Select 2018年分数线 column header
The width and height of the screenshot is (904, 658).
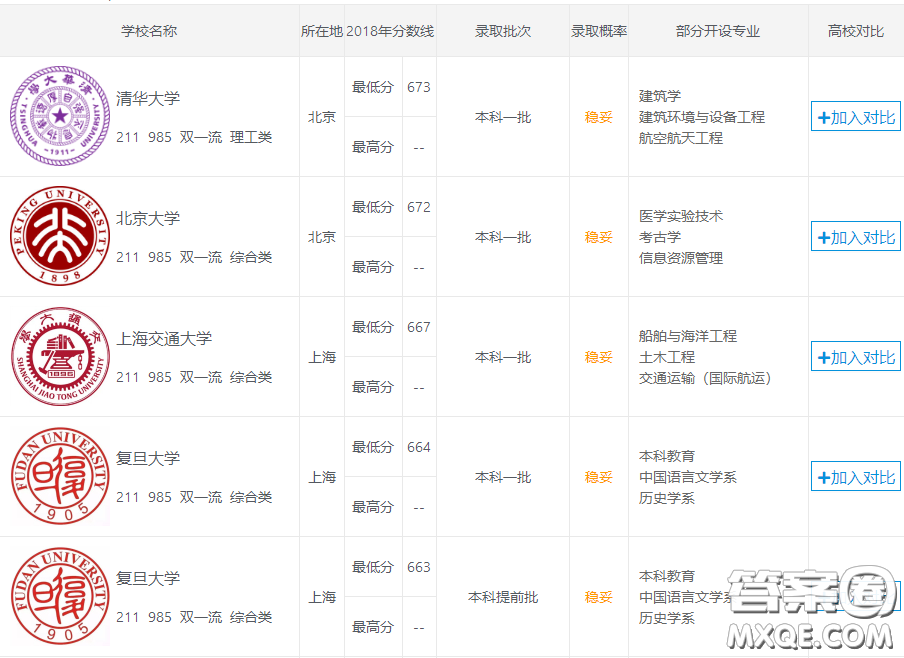click(390, 31)
